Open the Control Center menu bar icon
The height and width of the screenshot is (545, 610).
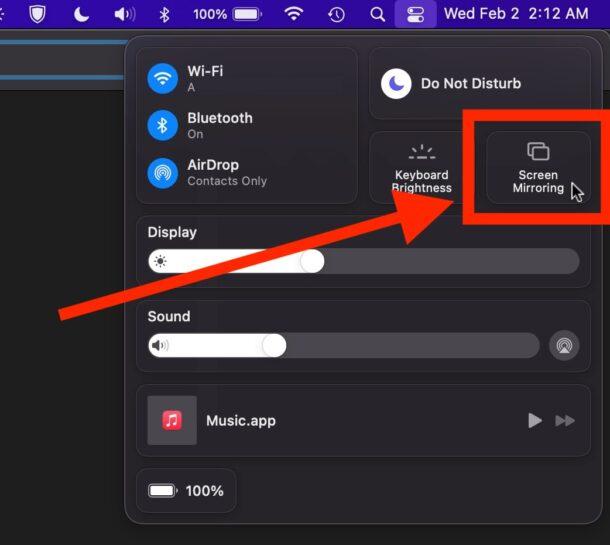coord(415,14)
